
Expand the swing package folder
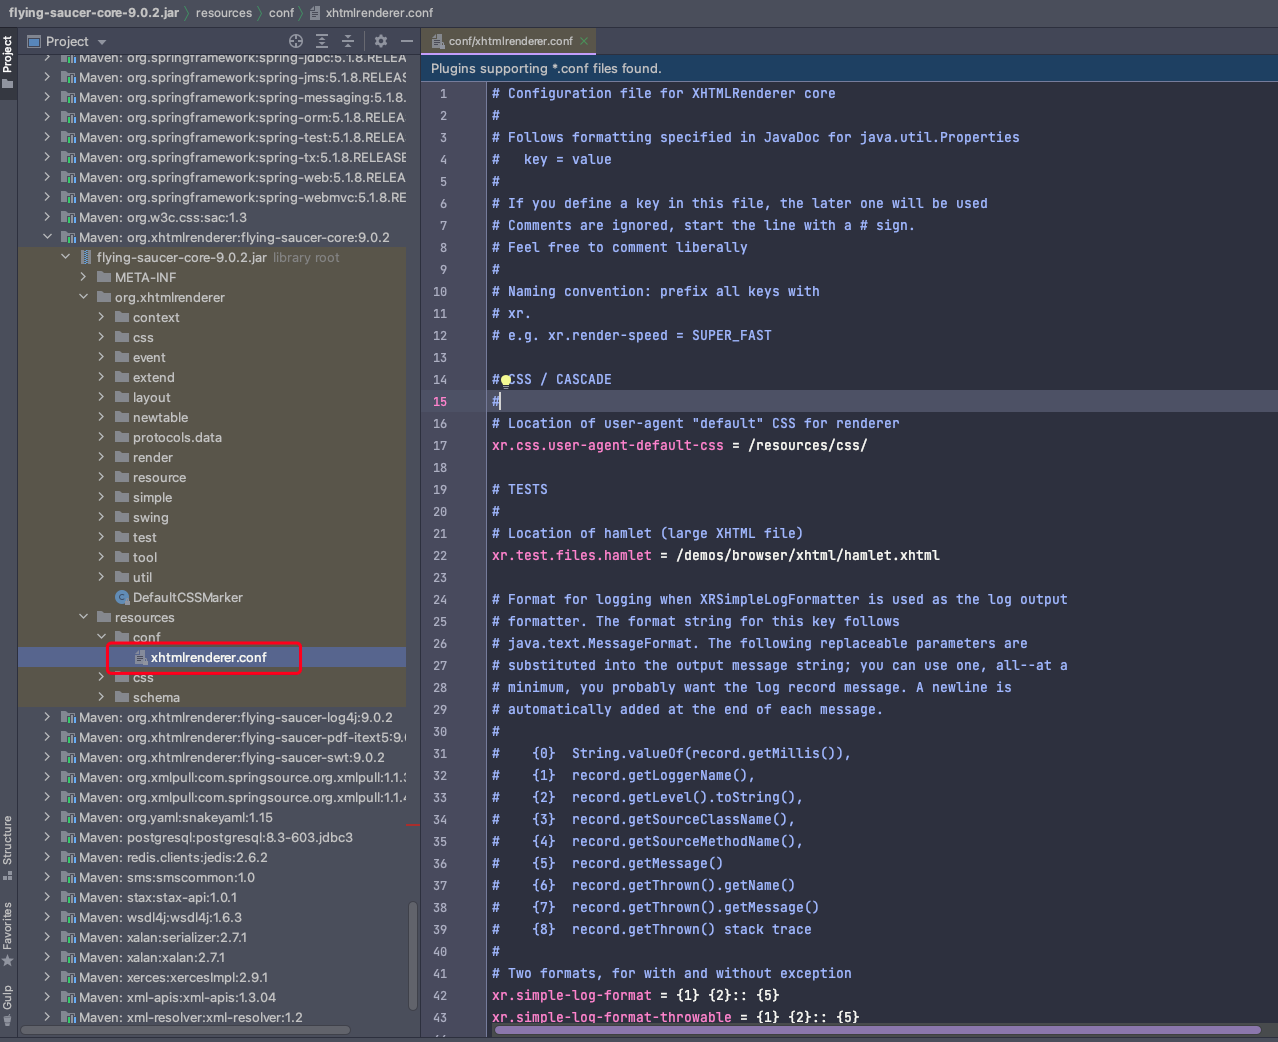click(101, 517)
